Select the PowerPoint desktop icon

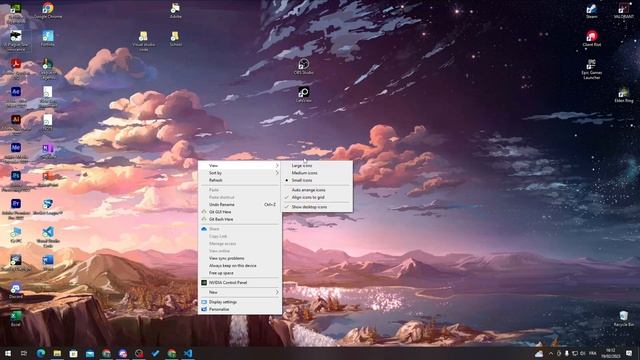click(48, 178)
